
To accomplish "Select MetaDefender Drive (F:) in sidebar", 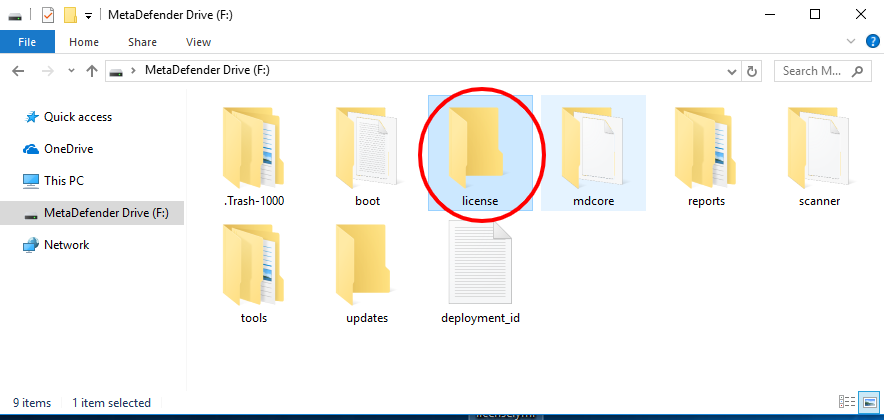I will [92, 213].
